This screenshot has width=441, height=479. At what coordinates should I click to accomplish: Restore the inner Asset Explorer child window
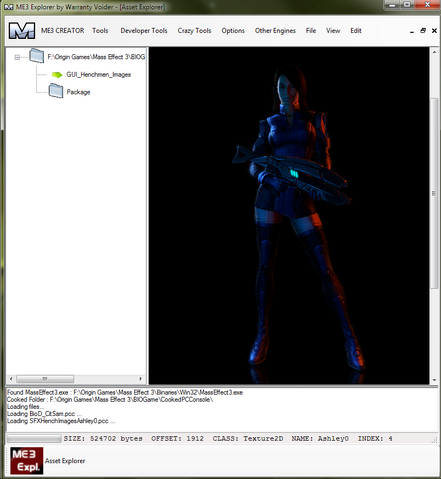coord(423,31)
